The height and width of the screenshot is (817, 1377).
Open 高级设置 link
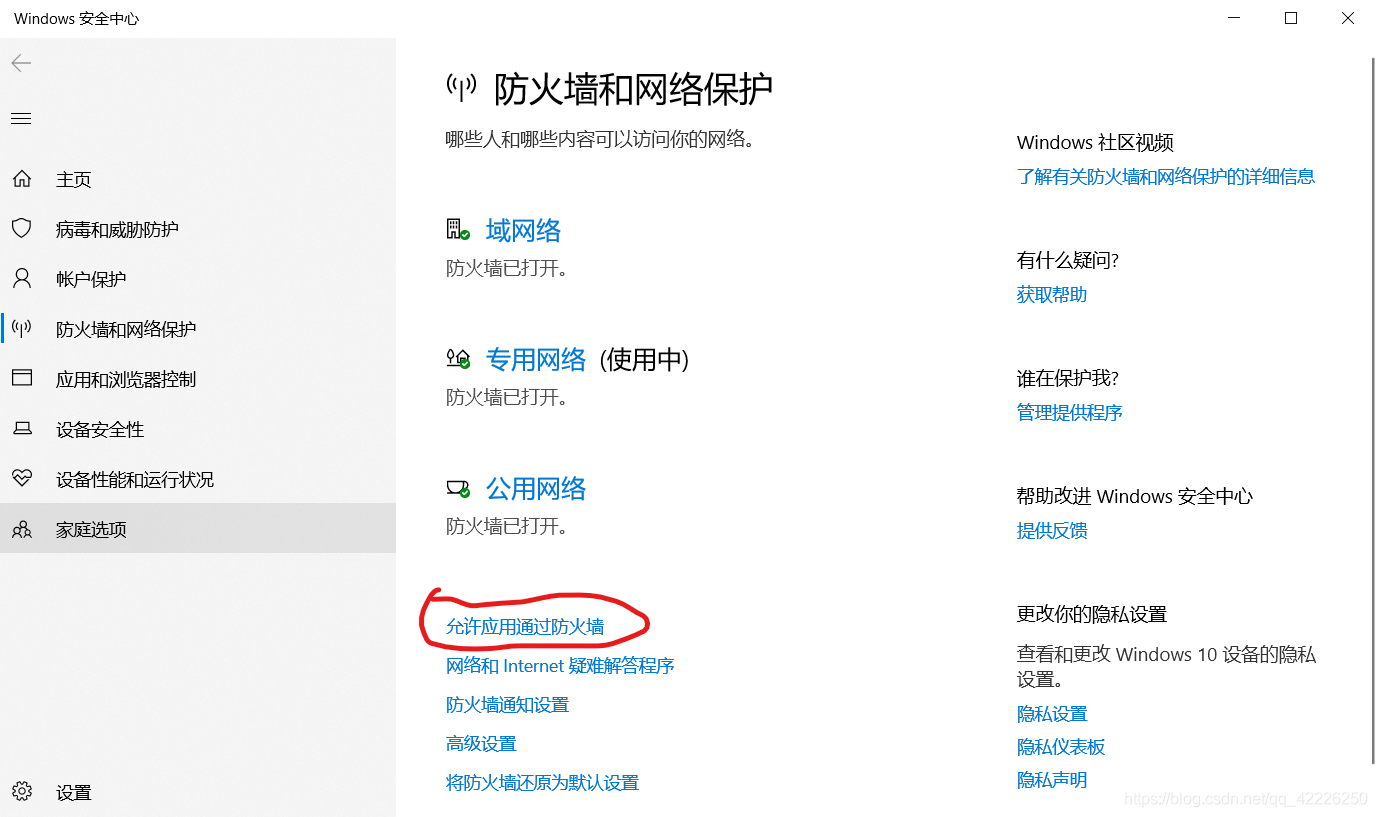(x=481, y=744)
